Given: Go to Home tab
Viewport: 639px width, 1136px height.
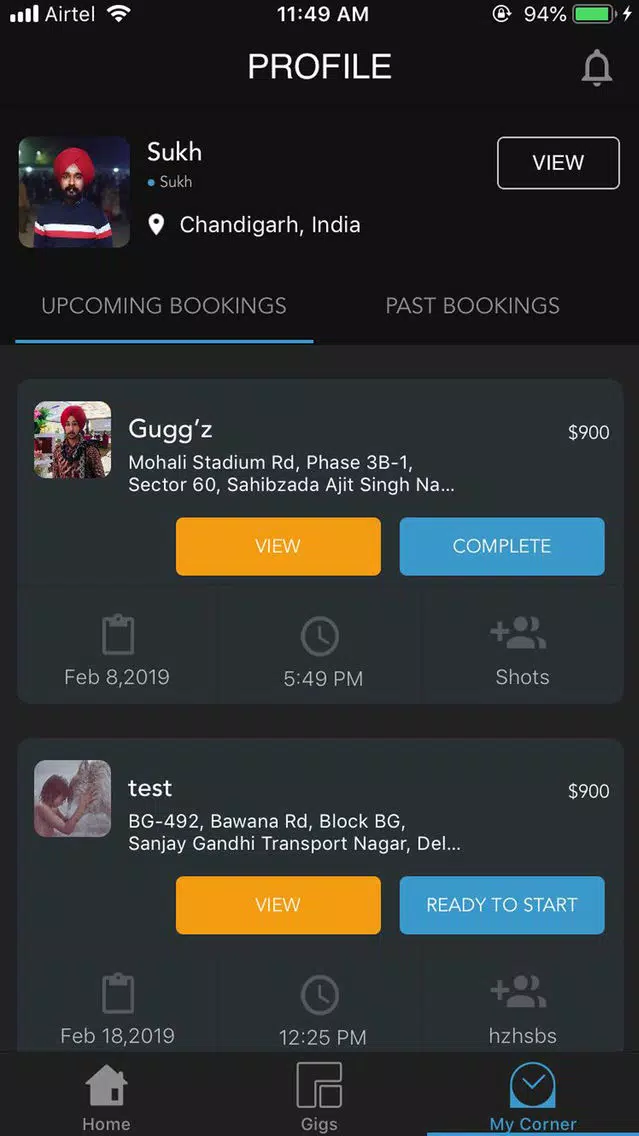Looking at the screenshot, I should [x=106, y=1096].
